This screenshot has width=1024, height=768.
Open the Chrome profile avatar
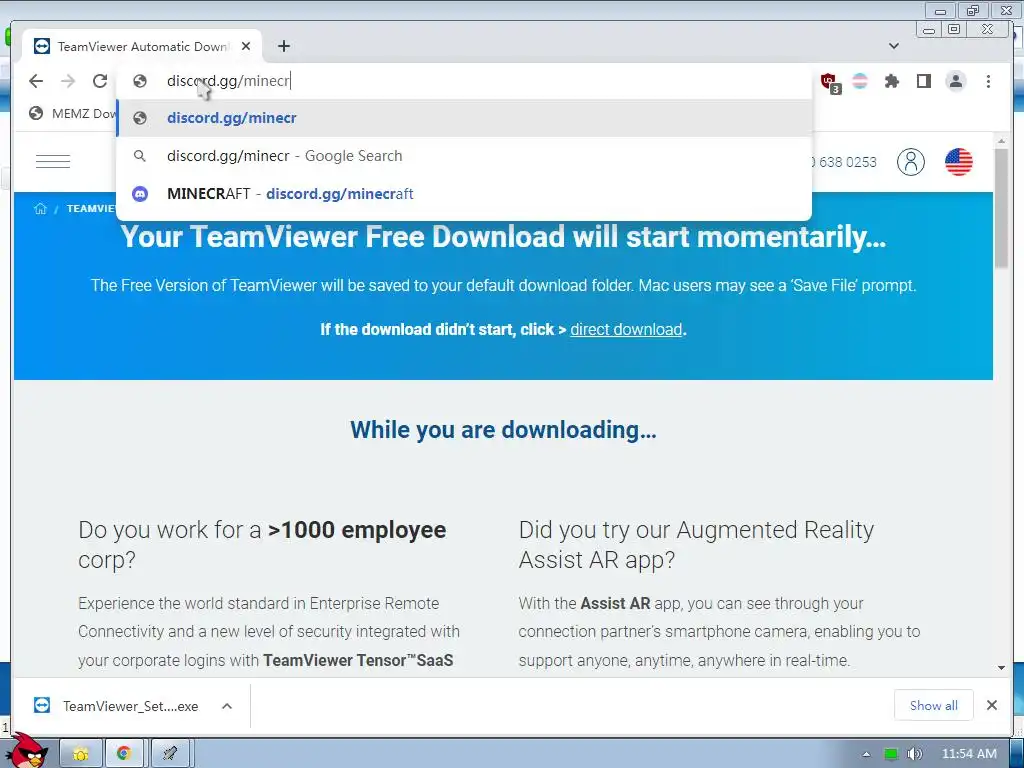(955, 81)
